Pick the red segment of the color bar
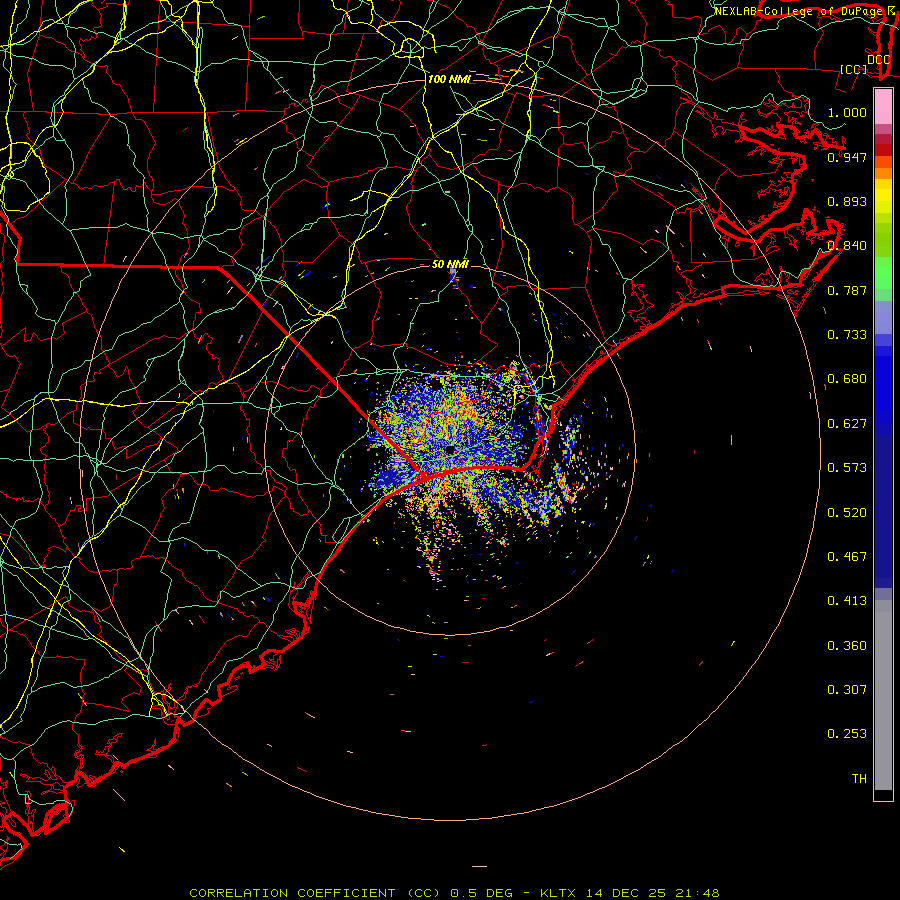This screenshot has width=900, height=900. (x=883, y=149)
